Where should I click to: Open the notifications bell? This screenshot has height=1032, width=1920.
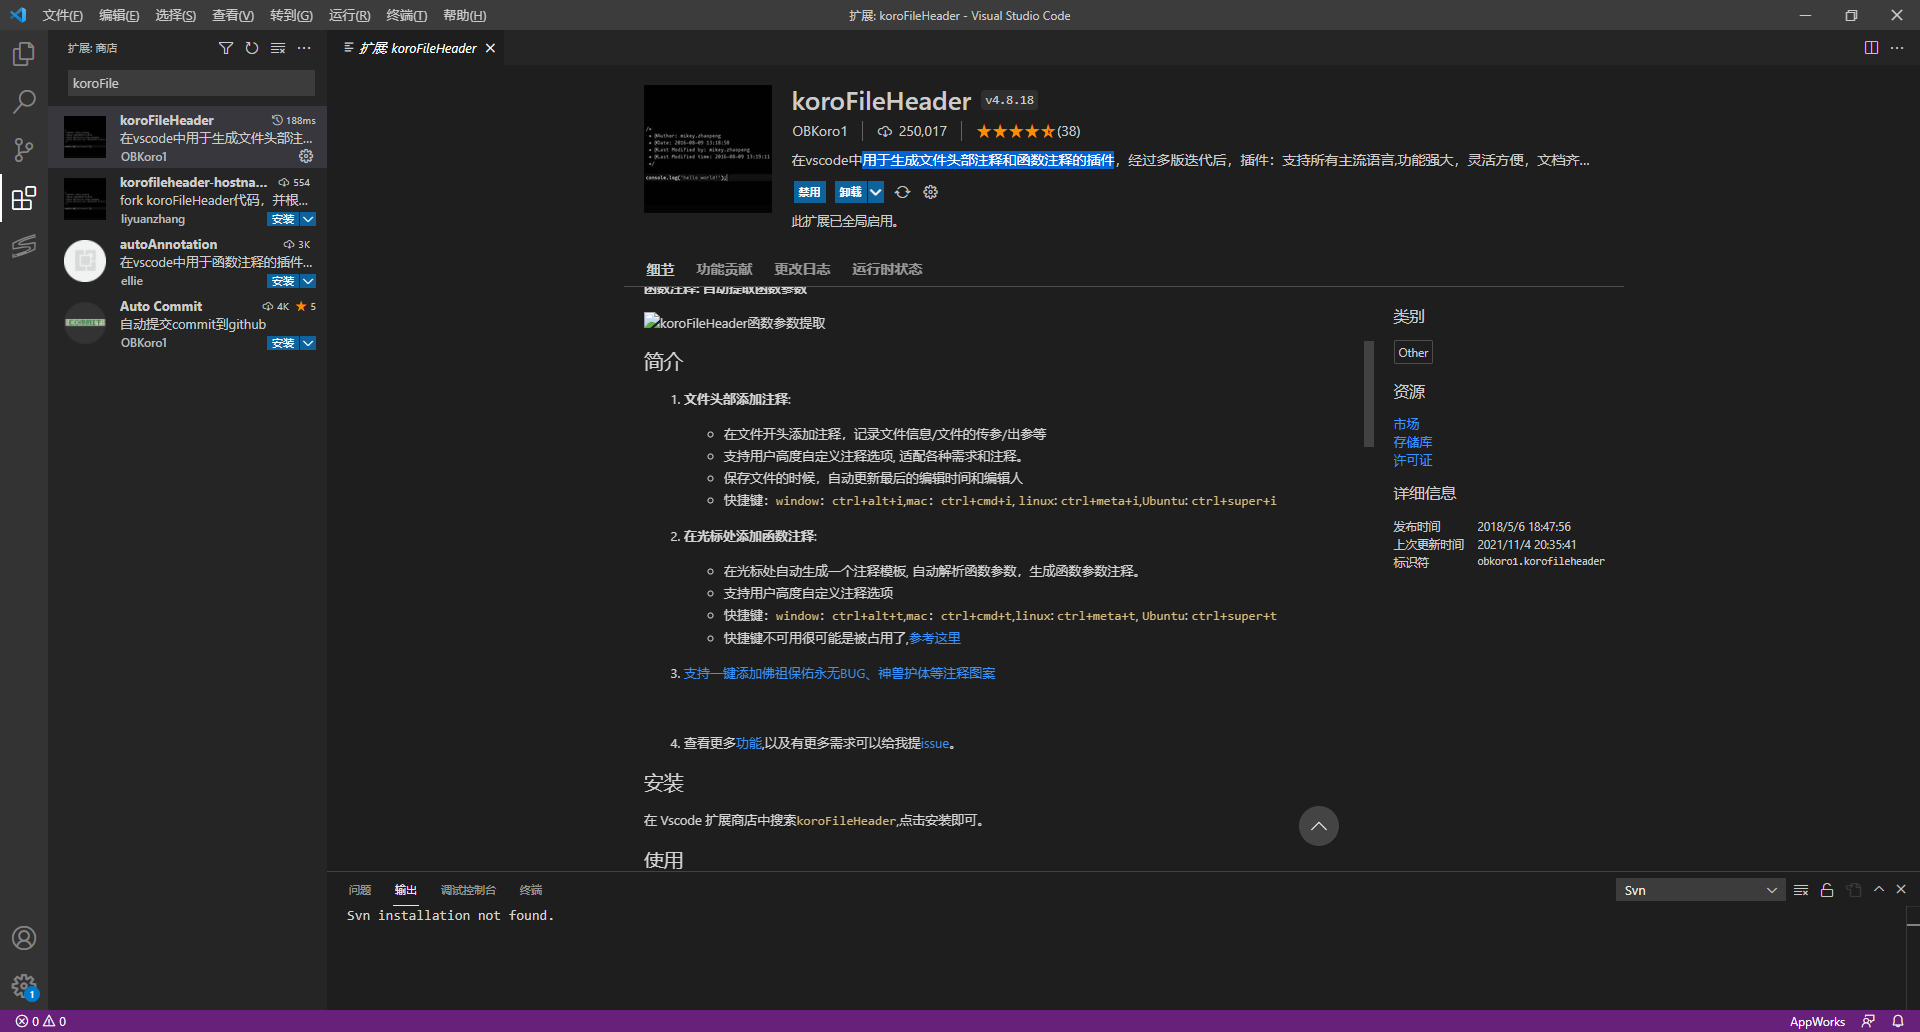(x=1898, y=1021)
